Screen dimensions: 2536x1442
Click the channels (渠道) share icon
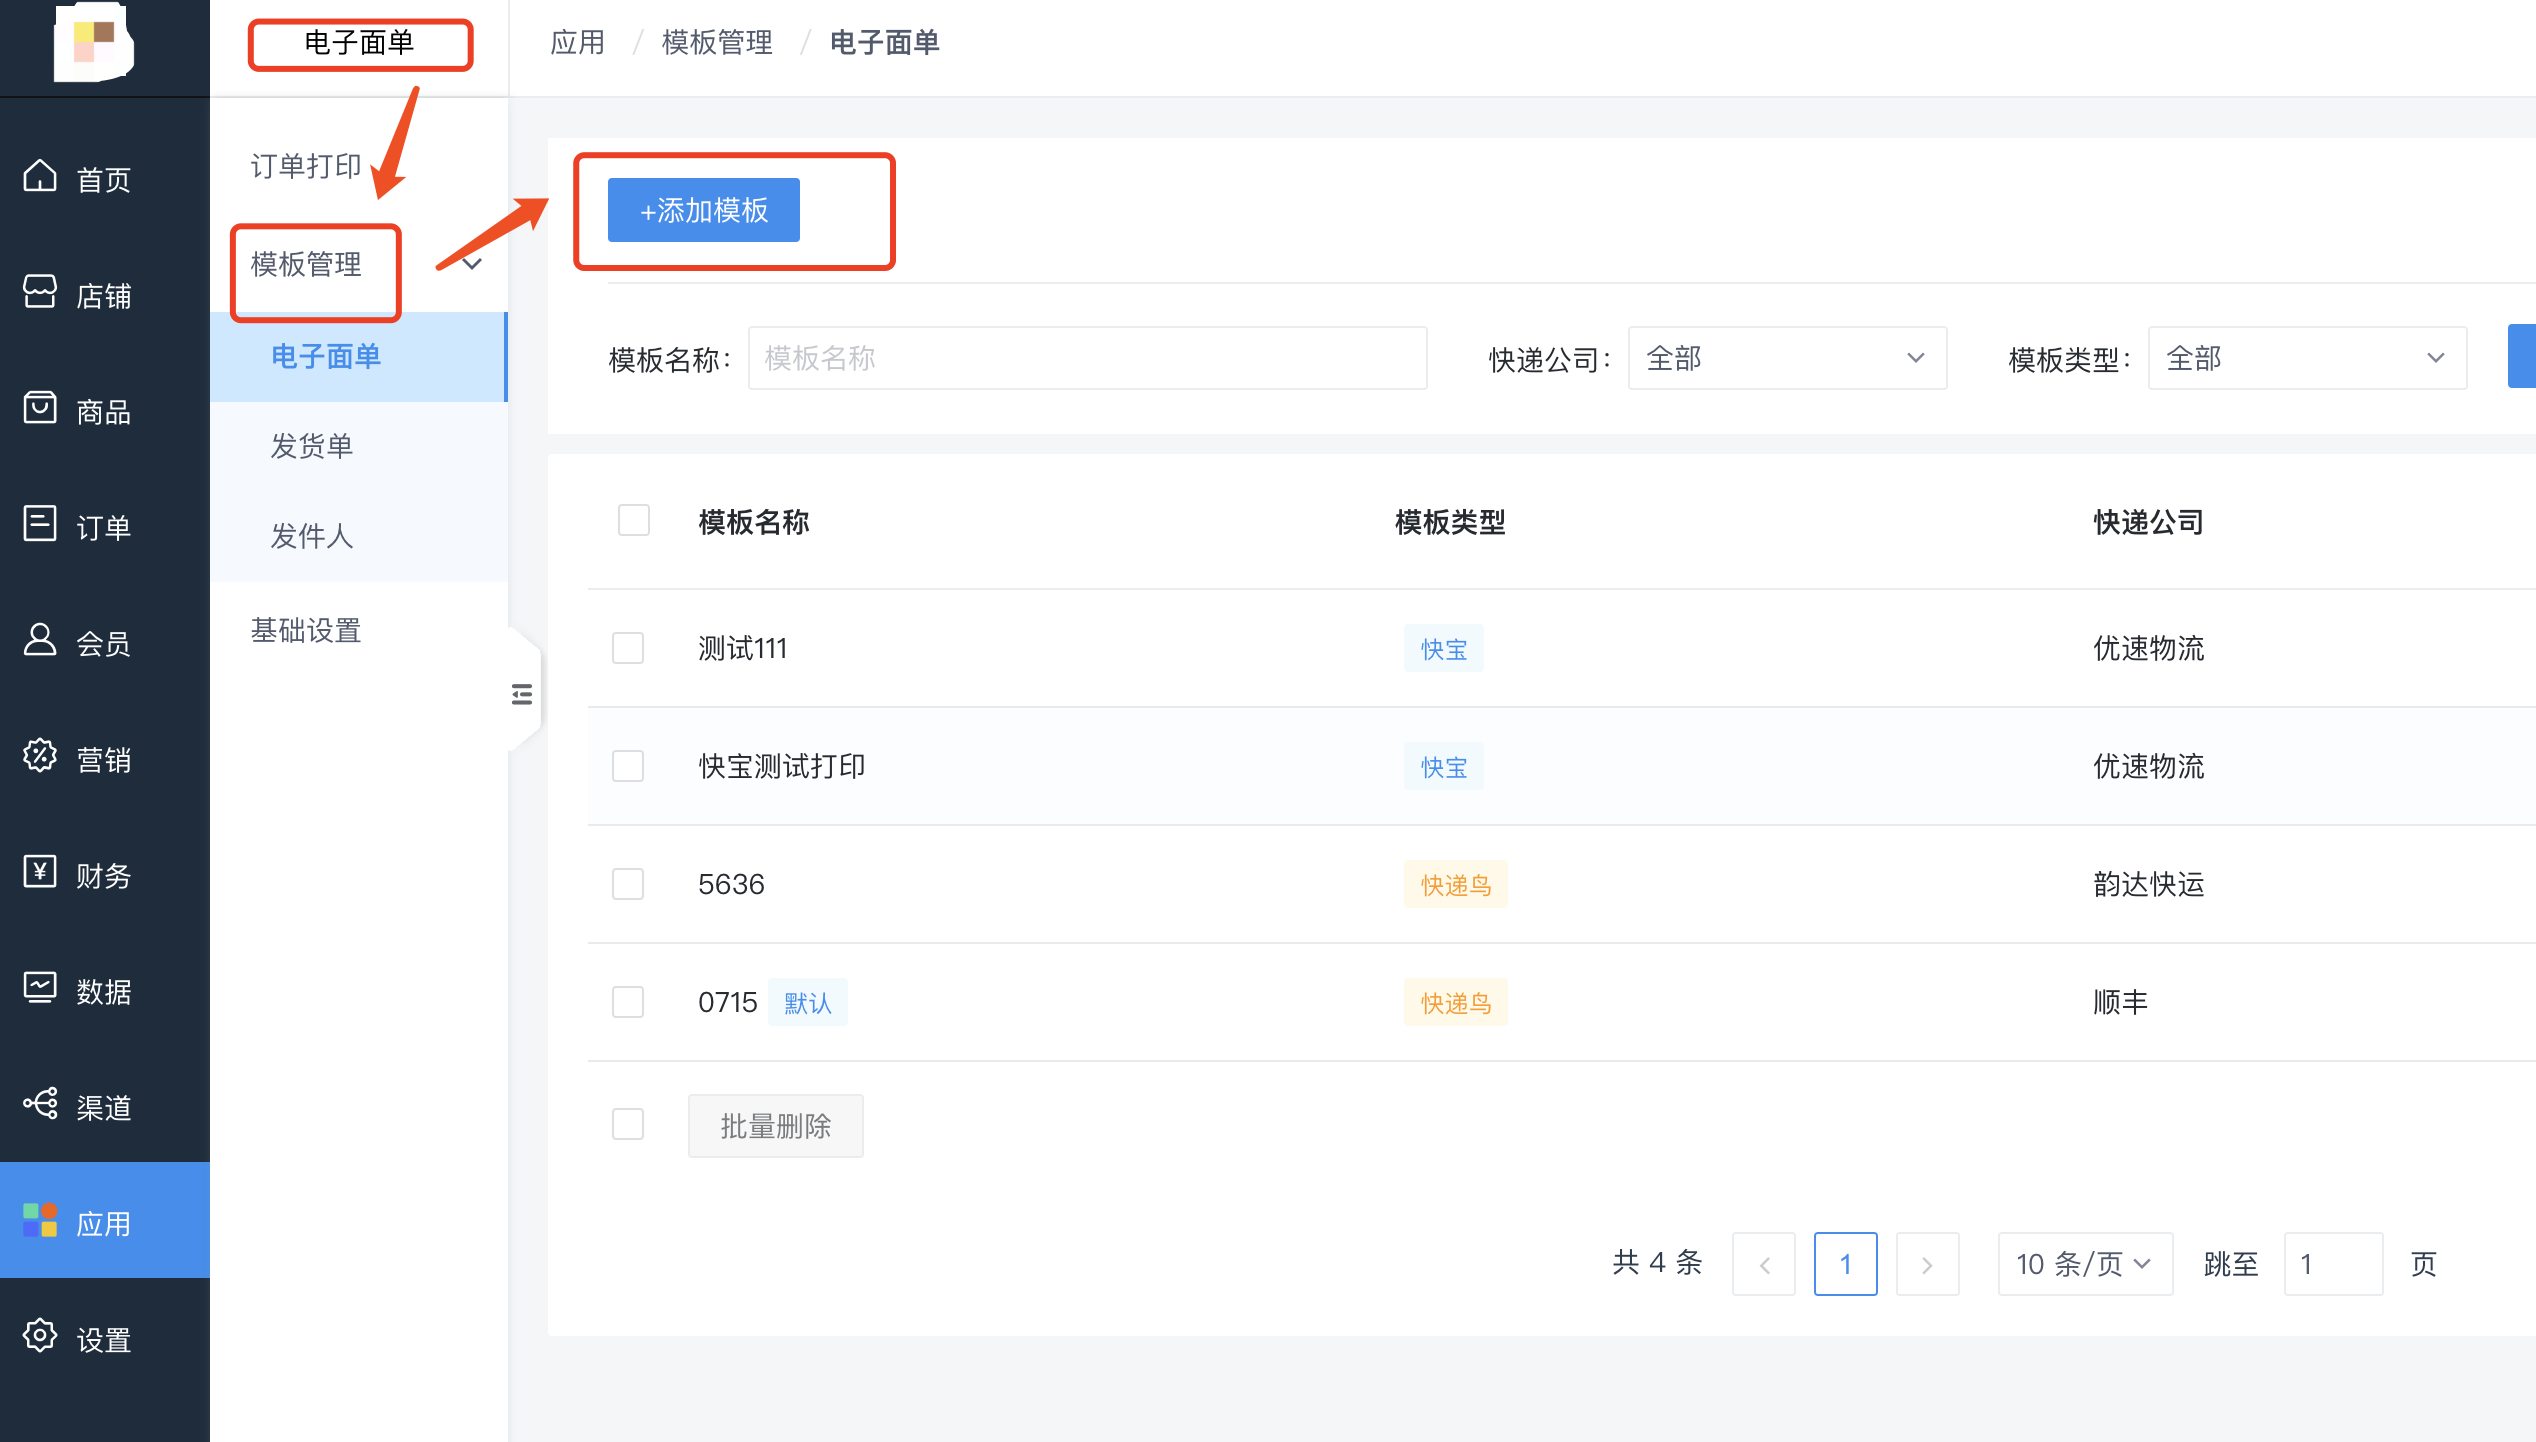point(40,1104)
